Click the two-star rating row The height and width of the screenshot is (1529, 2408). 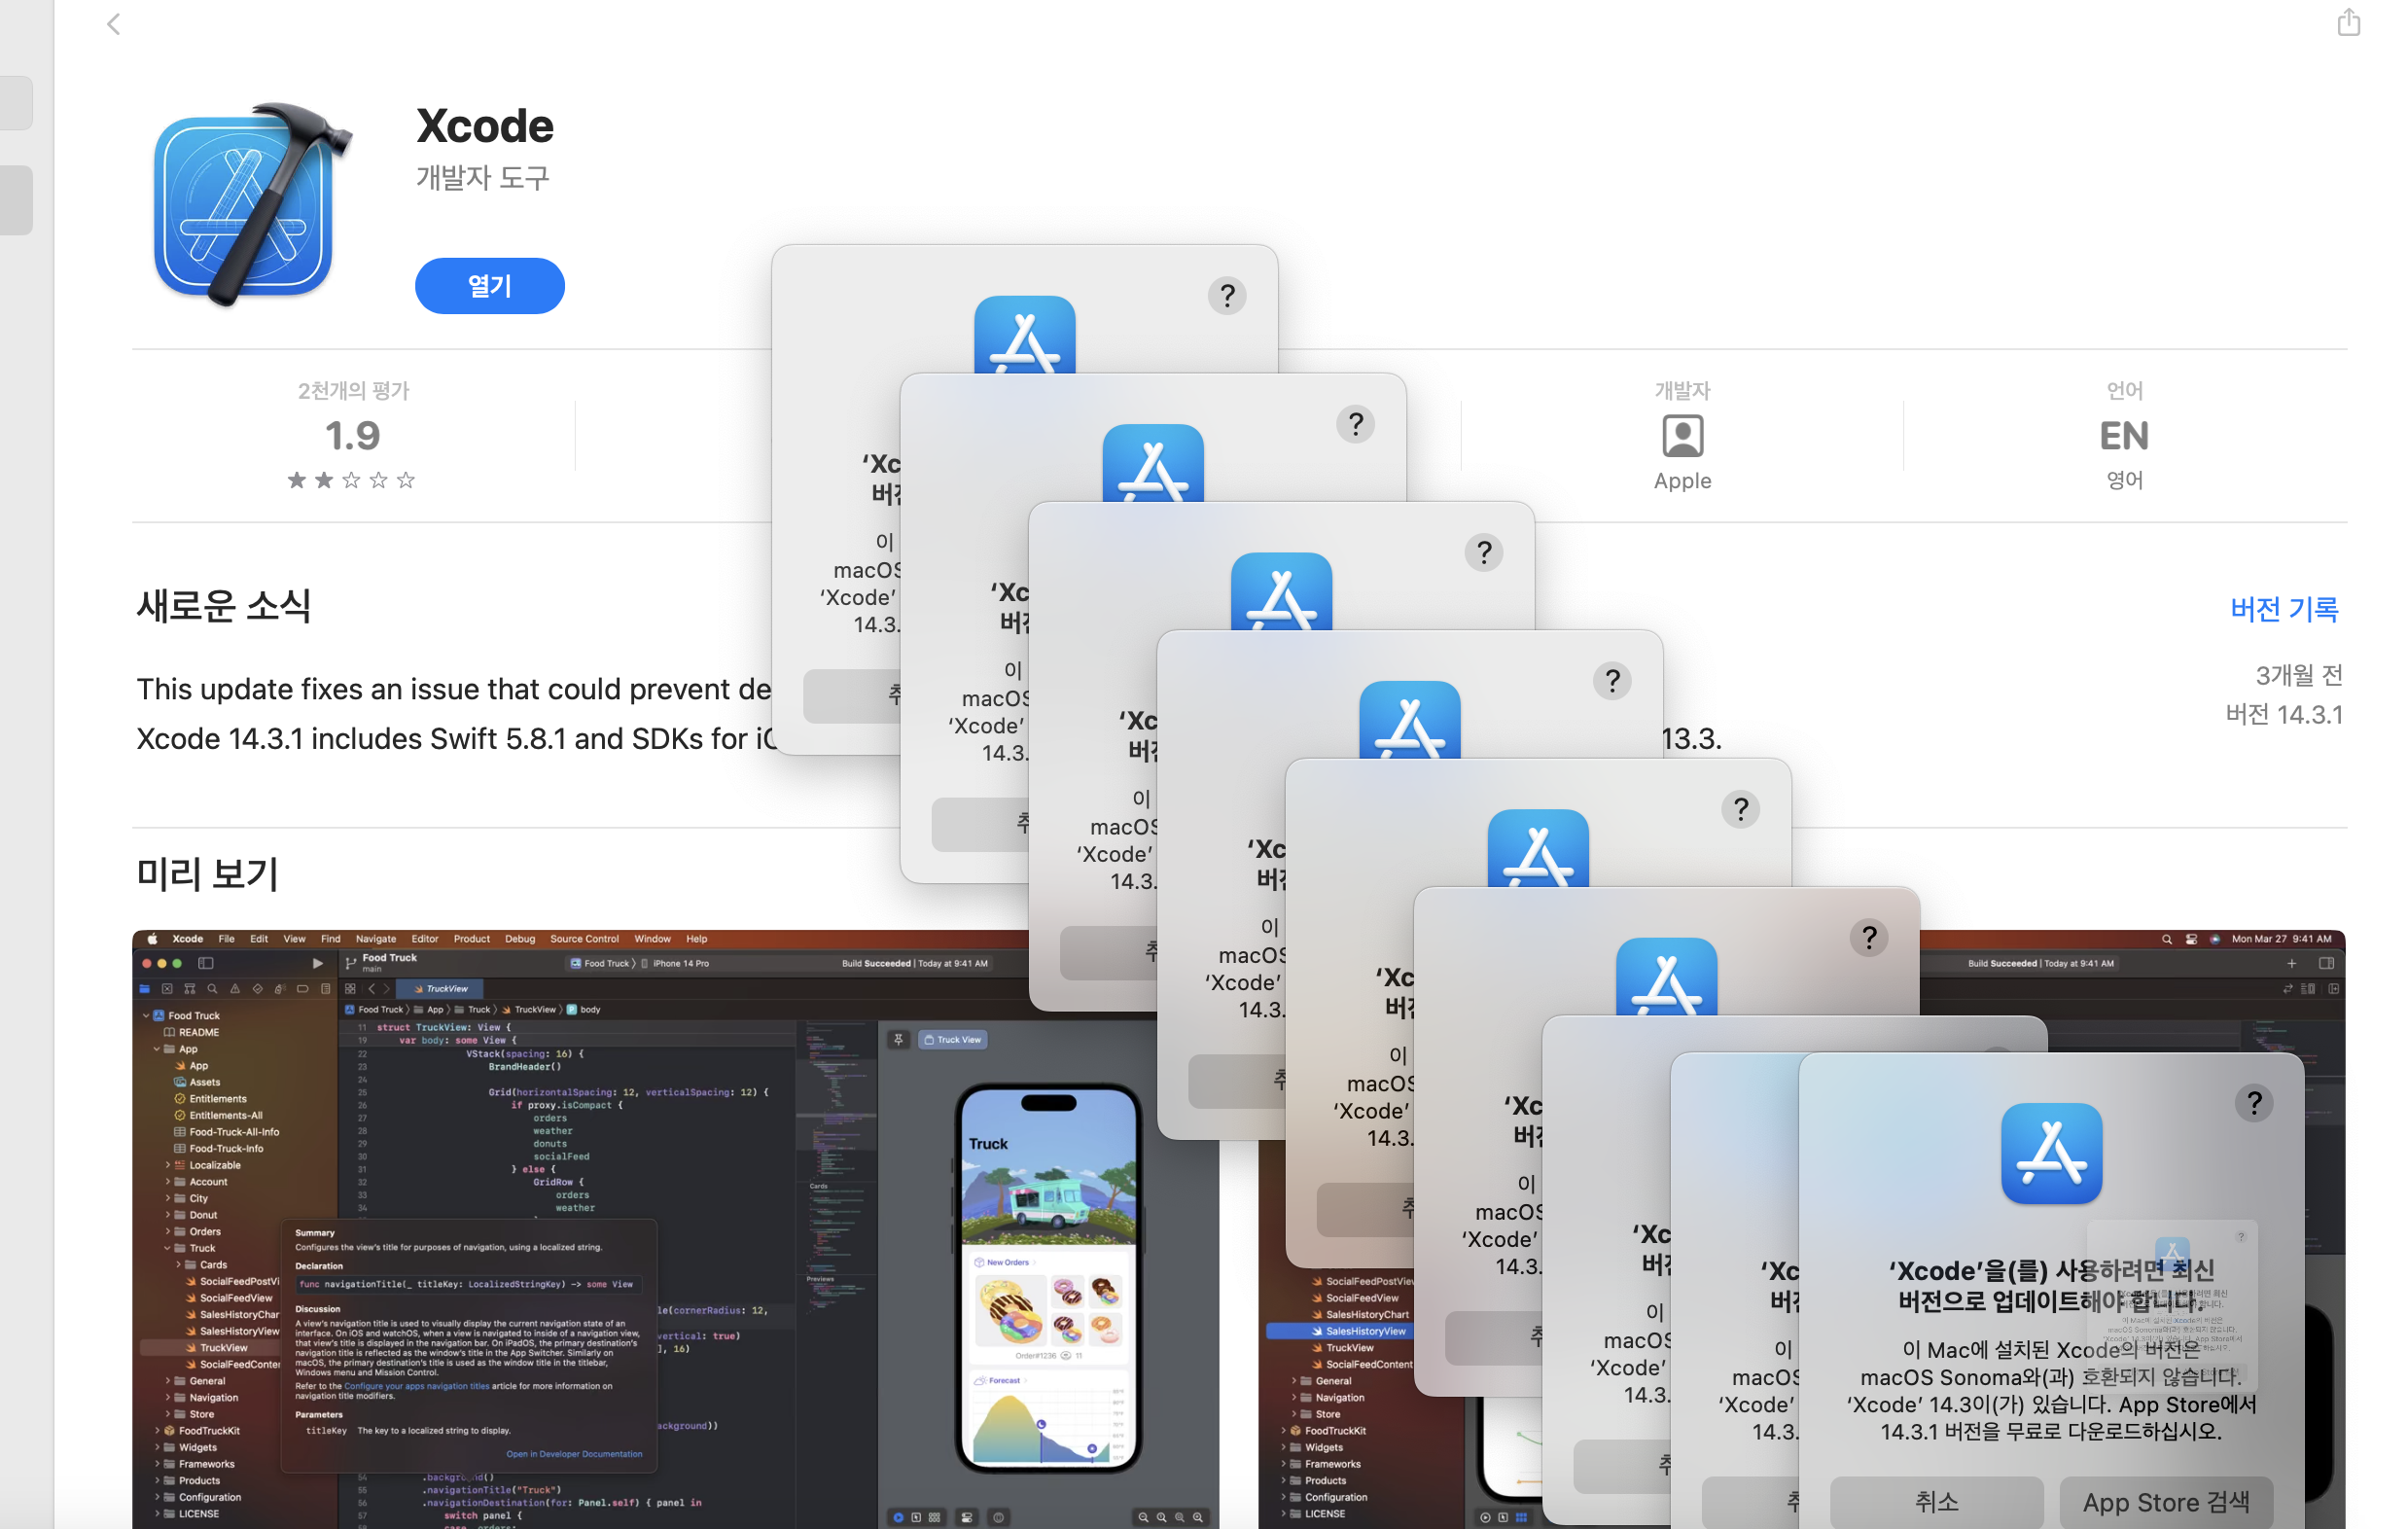tap(351, 480)
